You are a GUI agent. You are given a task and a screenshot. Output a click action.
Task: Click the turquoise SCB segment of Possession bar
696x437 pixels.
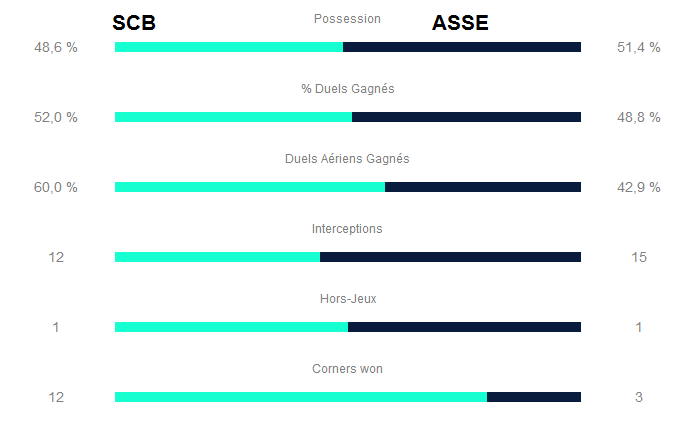(x=229, y=47)
